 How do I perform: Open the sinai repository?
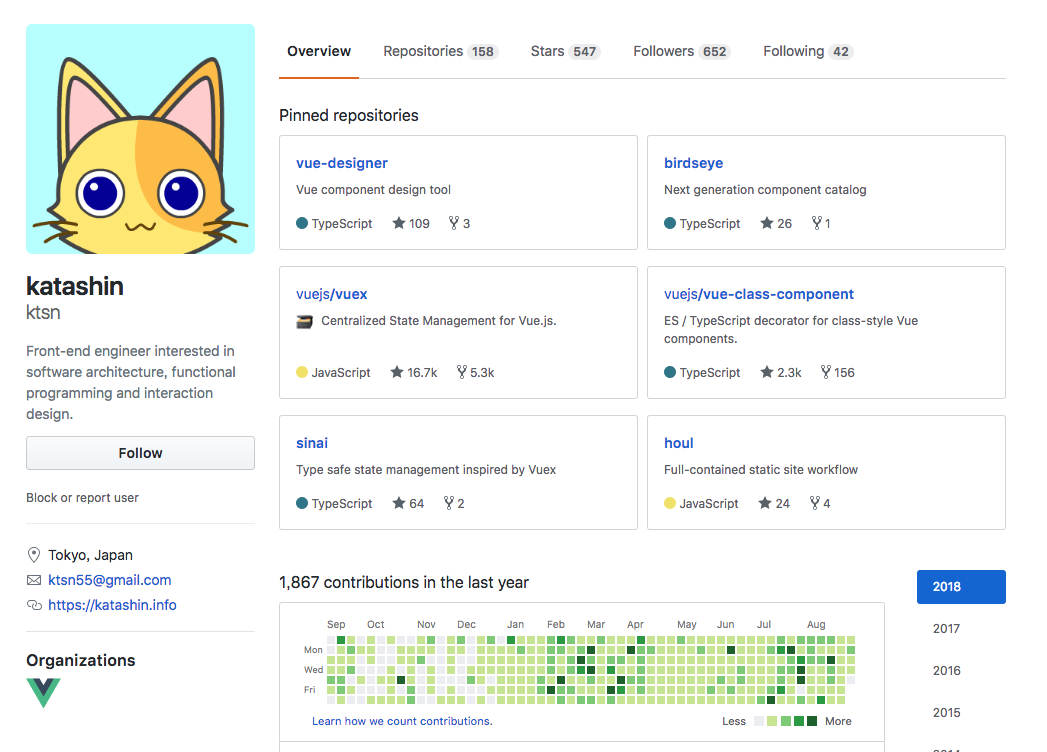tap(312, 443)
